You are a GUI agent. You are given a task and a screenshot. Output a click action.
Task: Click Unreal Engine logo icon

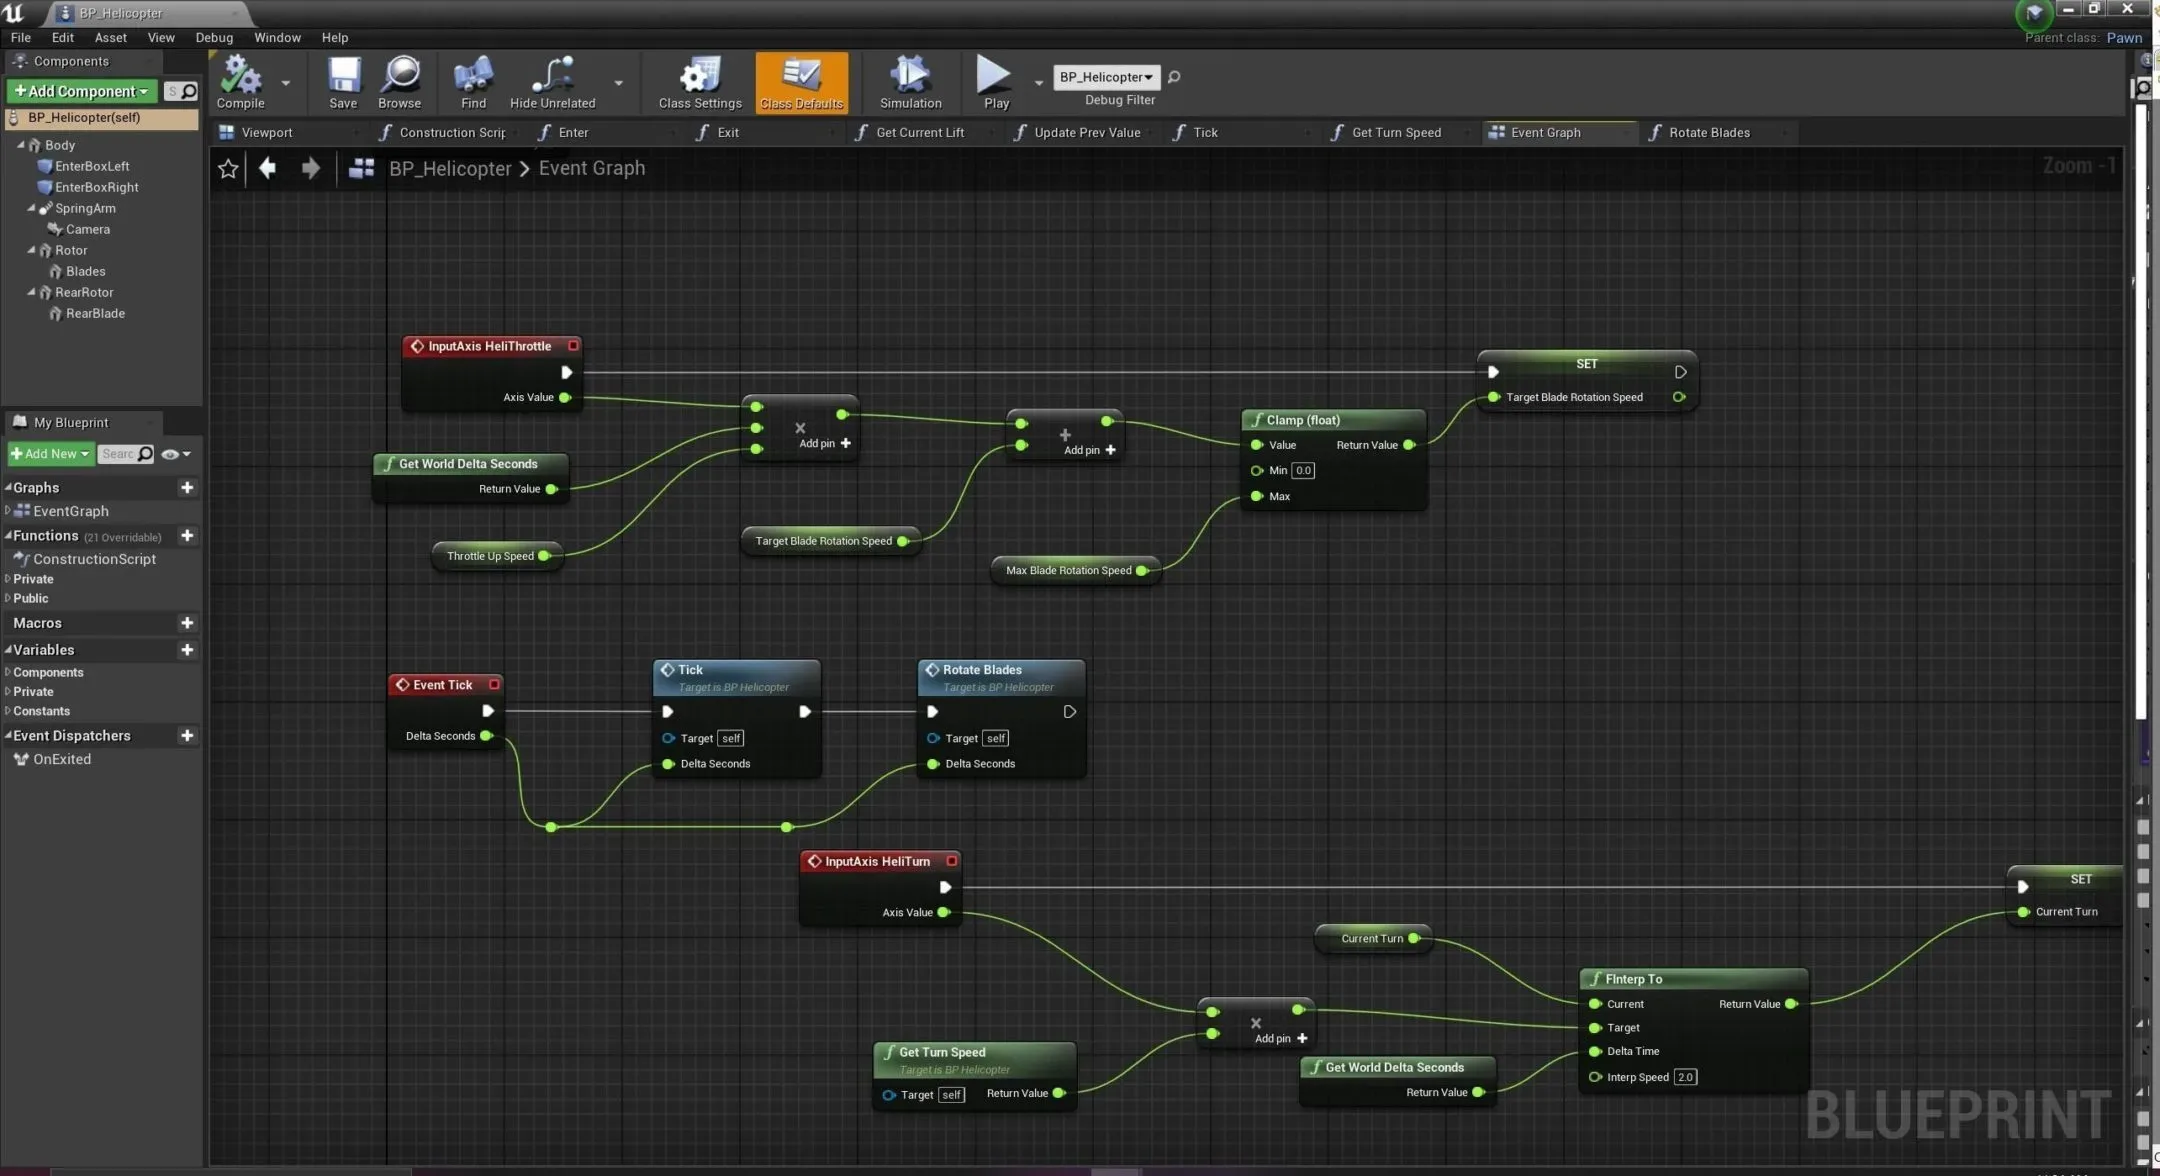[14, 13]
